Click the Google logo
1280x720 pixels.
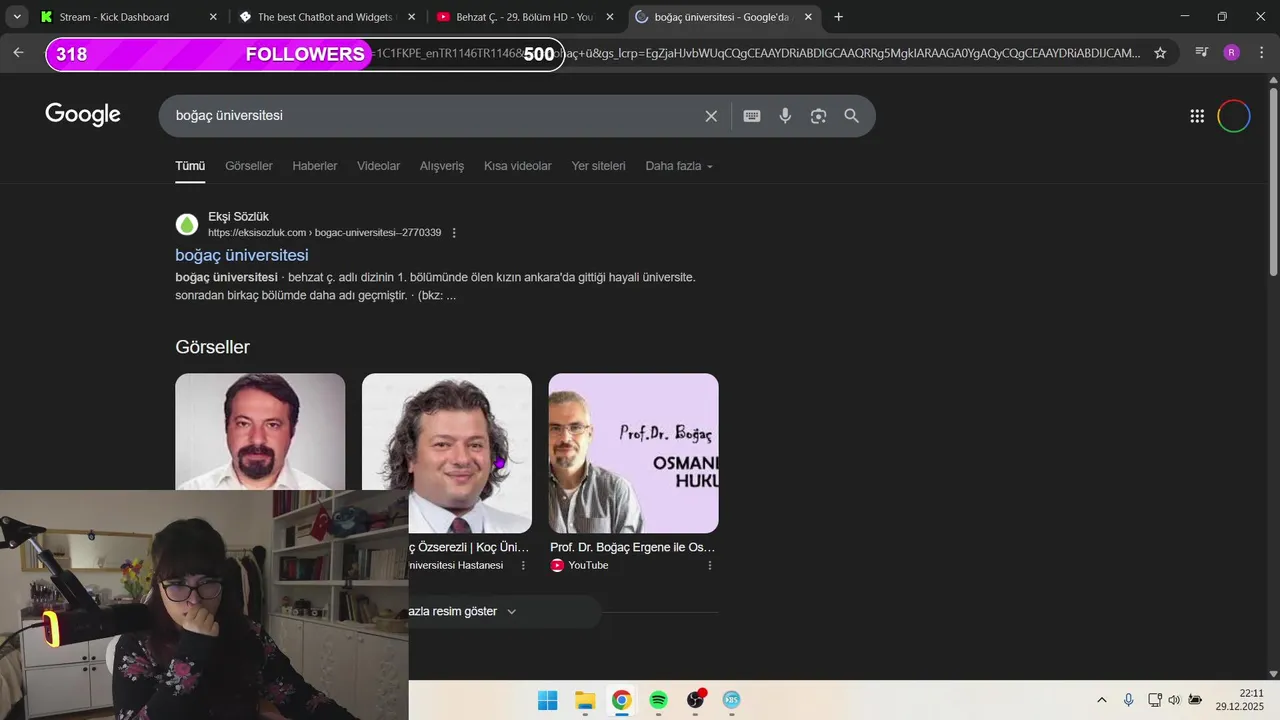click(83, 115)
